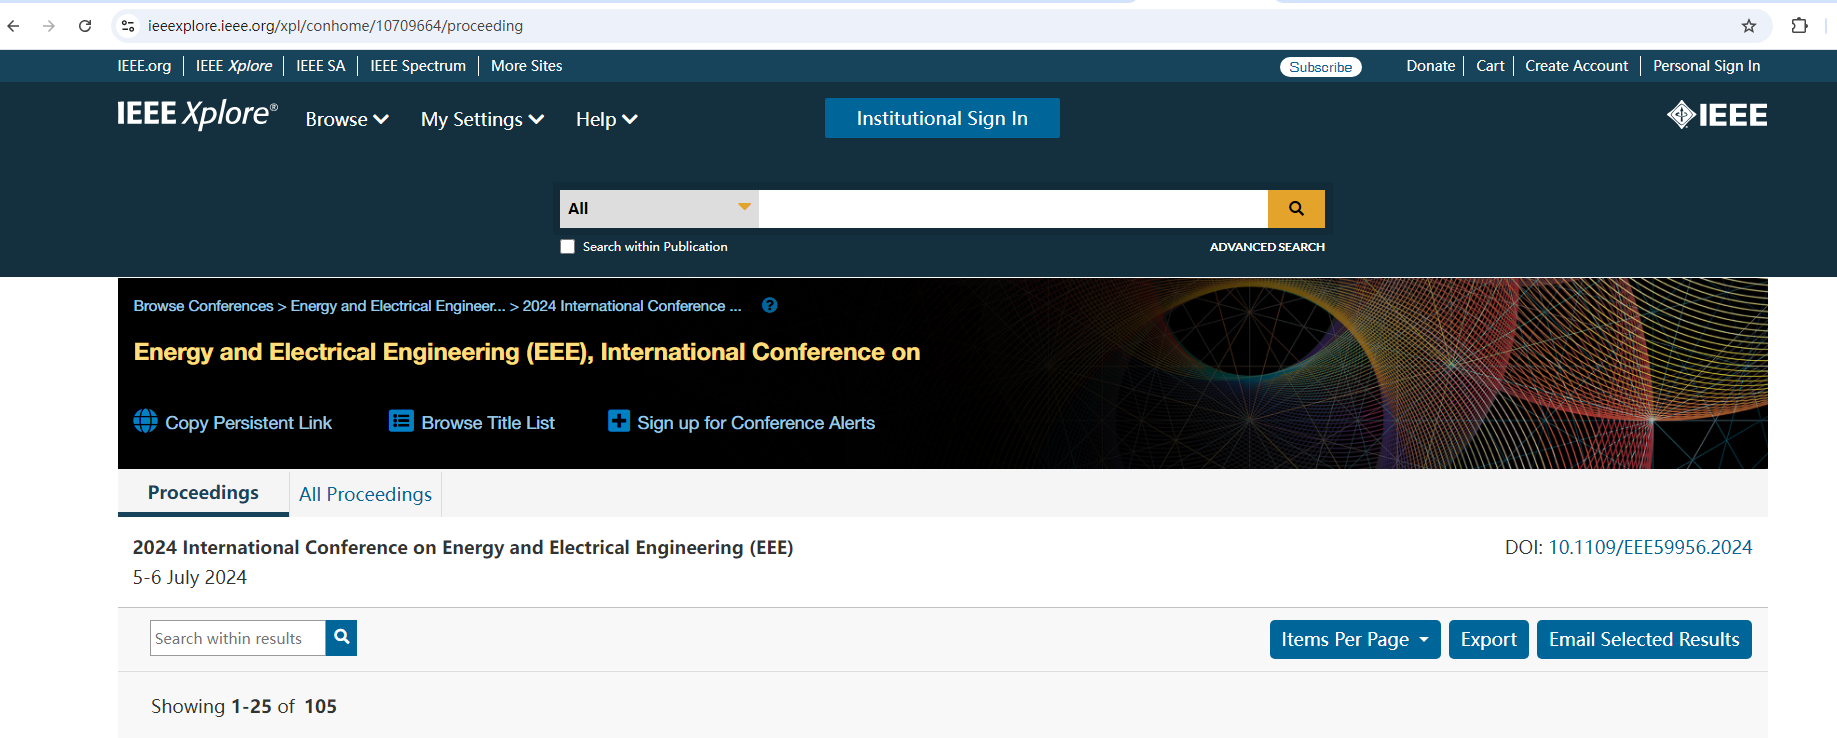Image resolution: width=1837 pixels, height=738 pixels.
Task: Click the Export button
Action: (x=1489, y=640)
